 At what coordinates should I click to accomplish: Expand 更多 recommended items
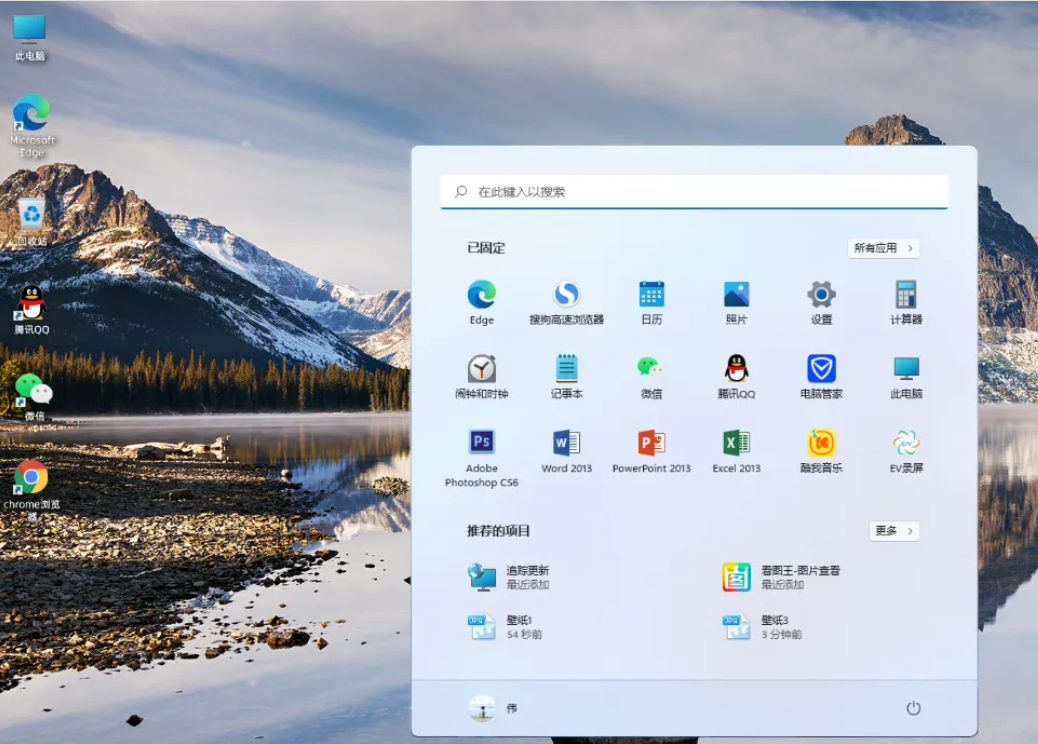point(893,531)
